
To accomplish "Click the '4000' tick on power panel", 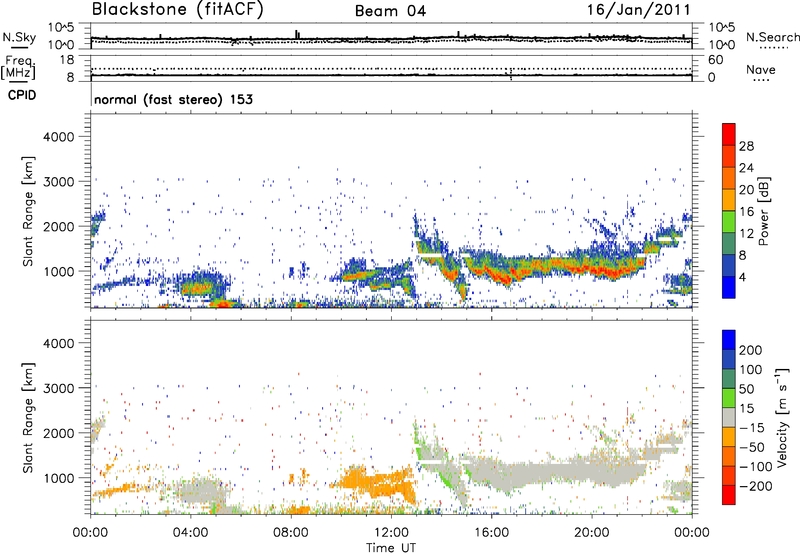I will (59, 137).
